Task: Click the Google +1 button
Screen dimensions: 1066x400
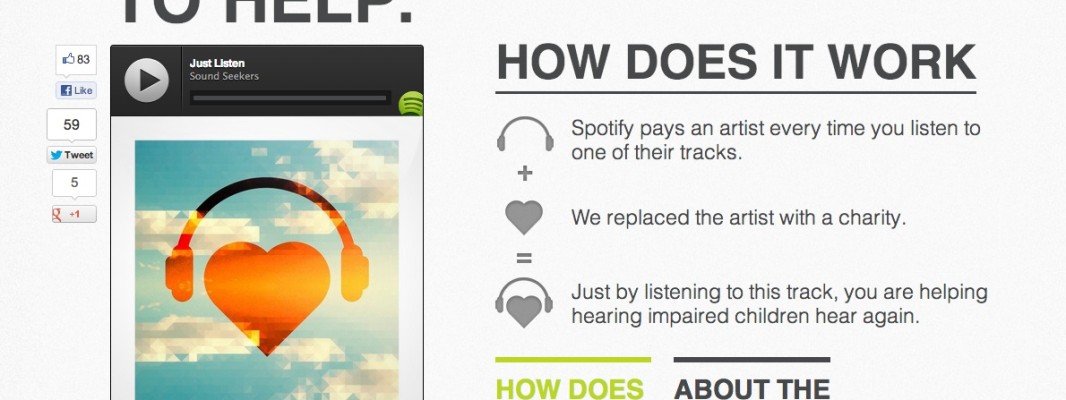Action: [74, 214]
